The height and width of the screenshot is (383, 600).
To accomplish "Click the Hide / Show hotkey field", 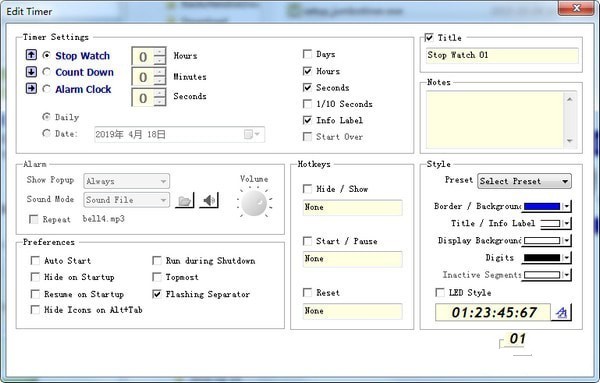I will coord(352,207).
